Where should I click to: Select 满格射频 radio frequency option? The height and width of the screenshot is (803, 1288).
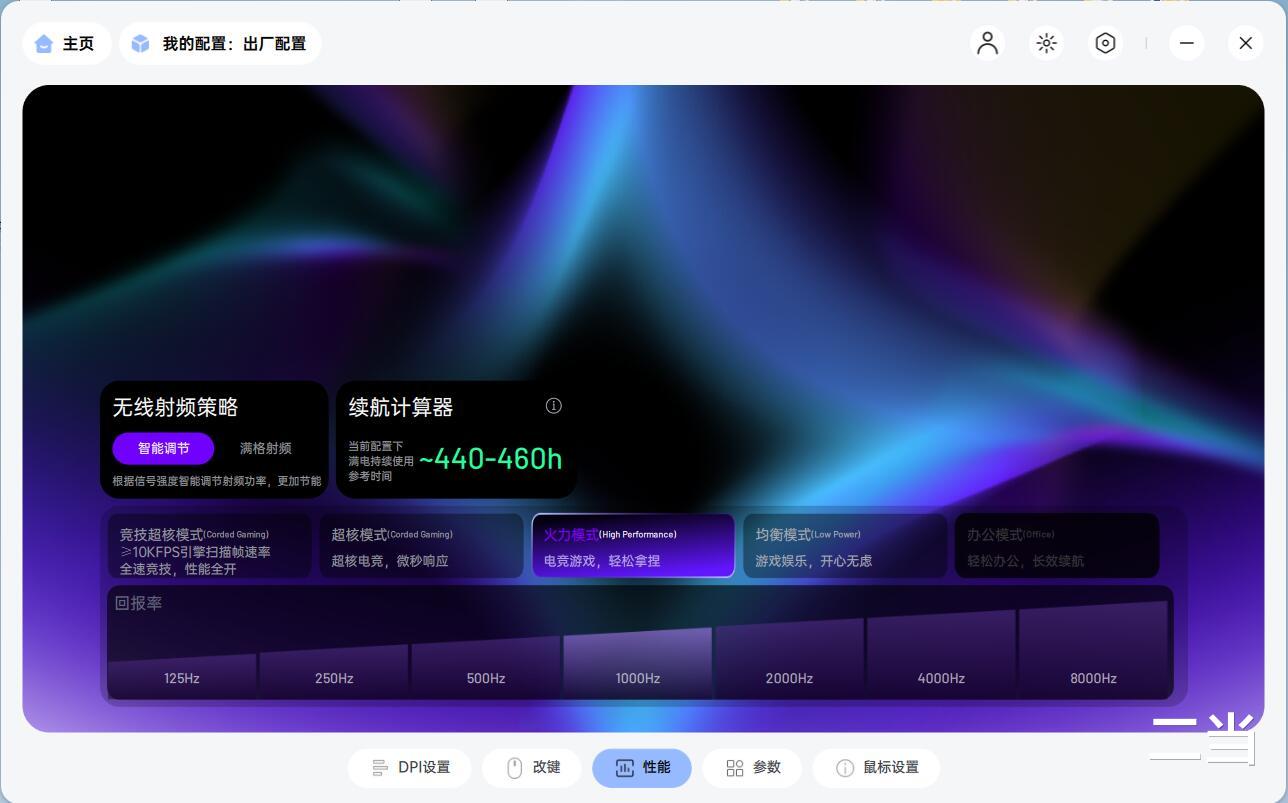point(266,448)
